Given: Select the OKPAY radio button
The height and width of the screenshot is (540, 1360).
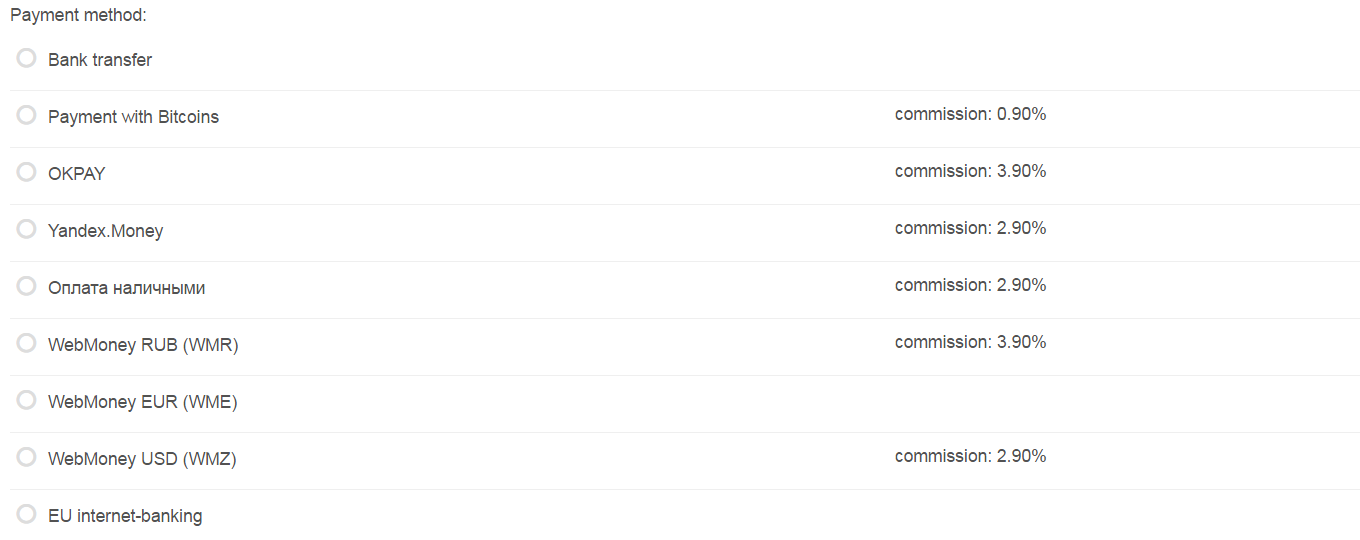Looking at the screenshot, I should tap(27, 172).
